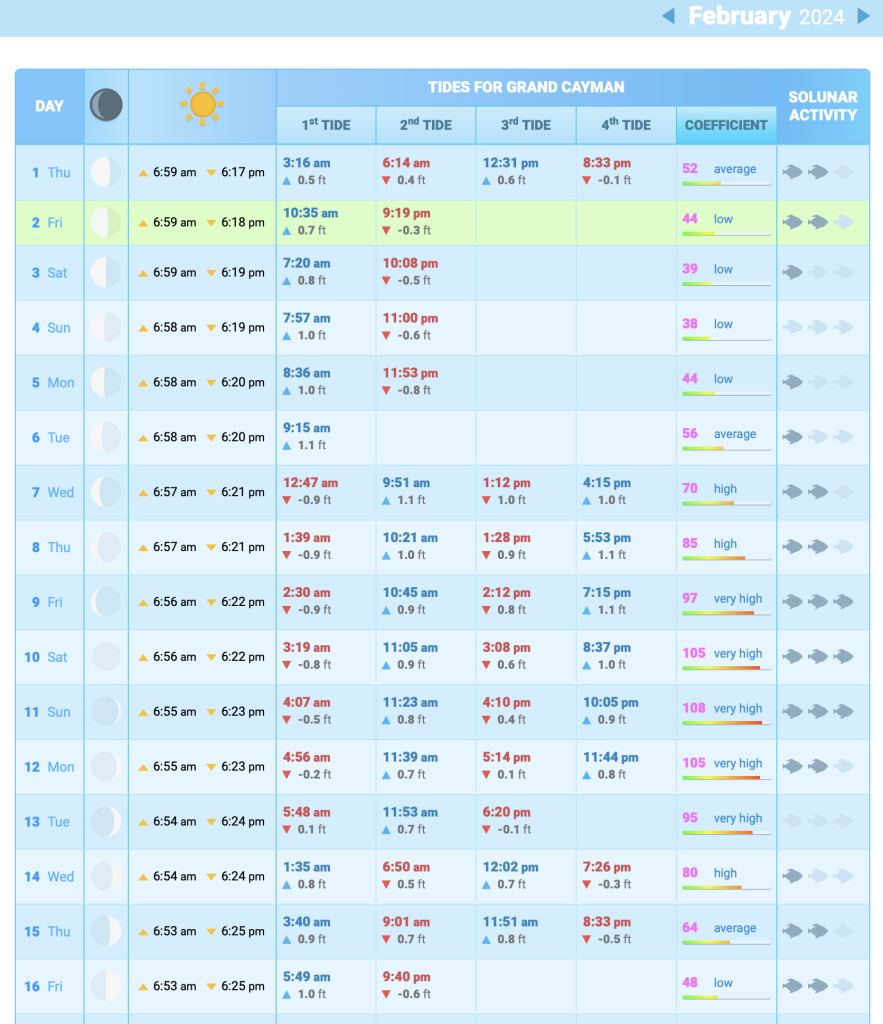Click the February 2024 month title
883x1024 pixels.
[x=766, y=16]
